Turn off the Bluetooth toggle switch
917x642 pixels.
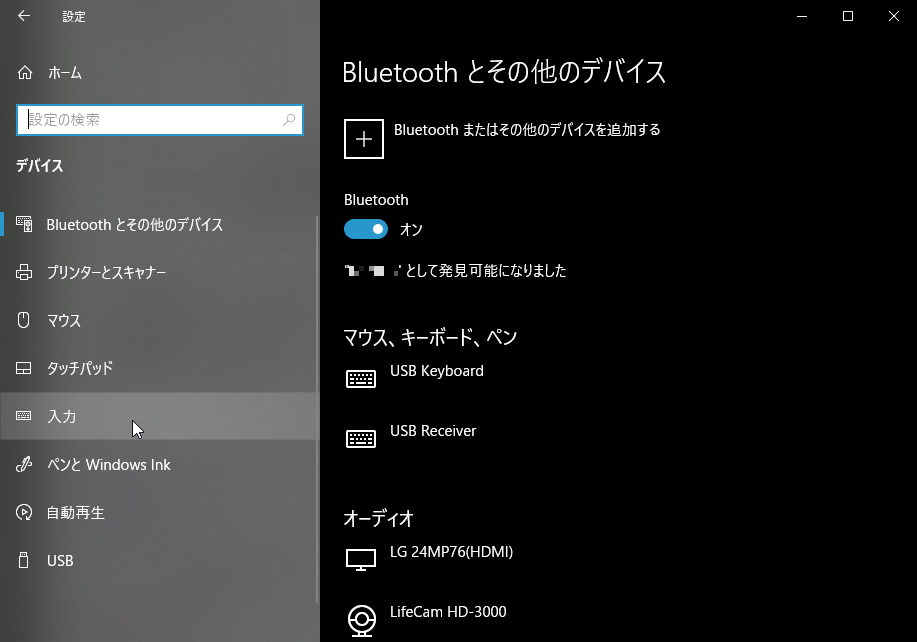[x=366, y=229]
